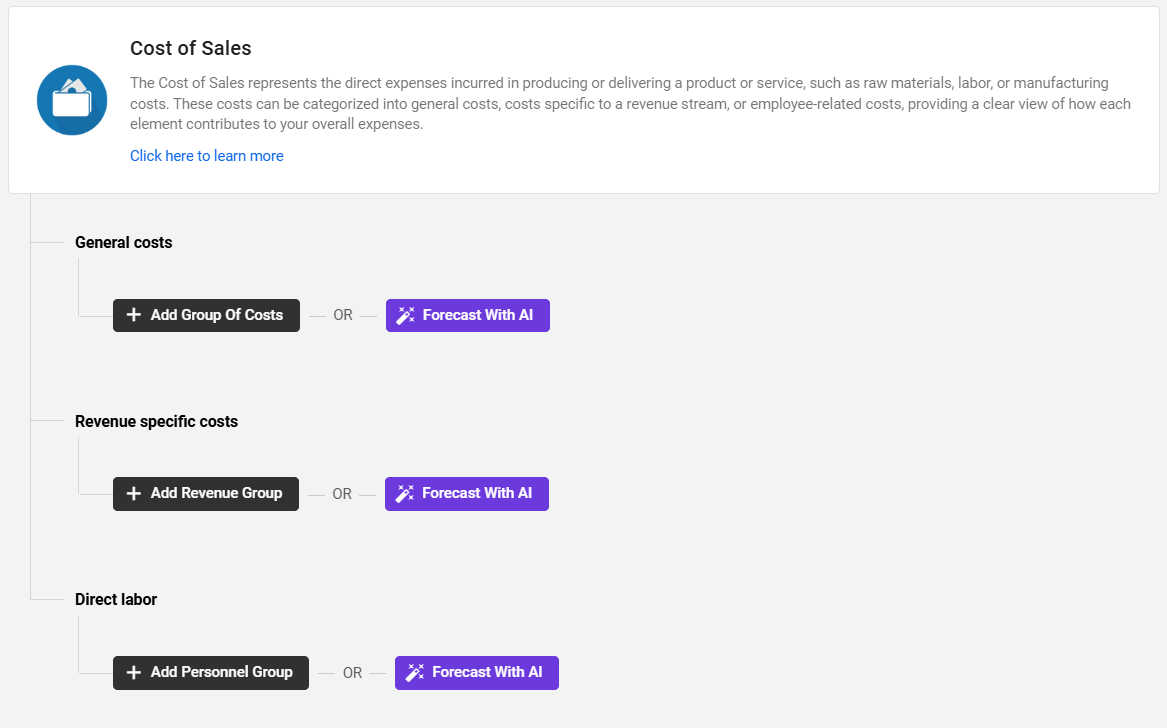Select the General costs tree heading
Image resolution: width=1167 pixels, height=728 pixels.
124,242
